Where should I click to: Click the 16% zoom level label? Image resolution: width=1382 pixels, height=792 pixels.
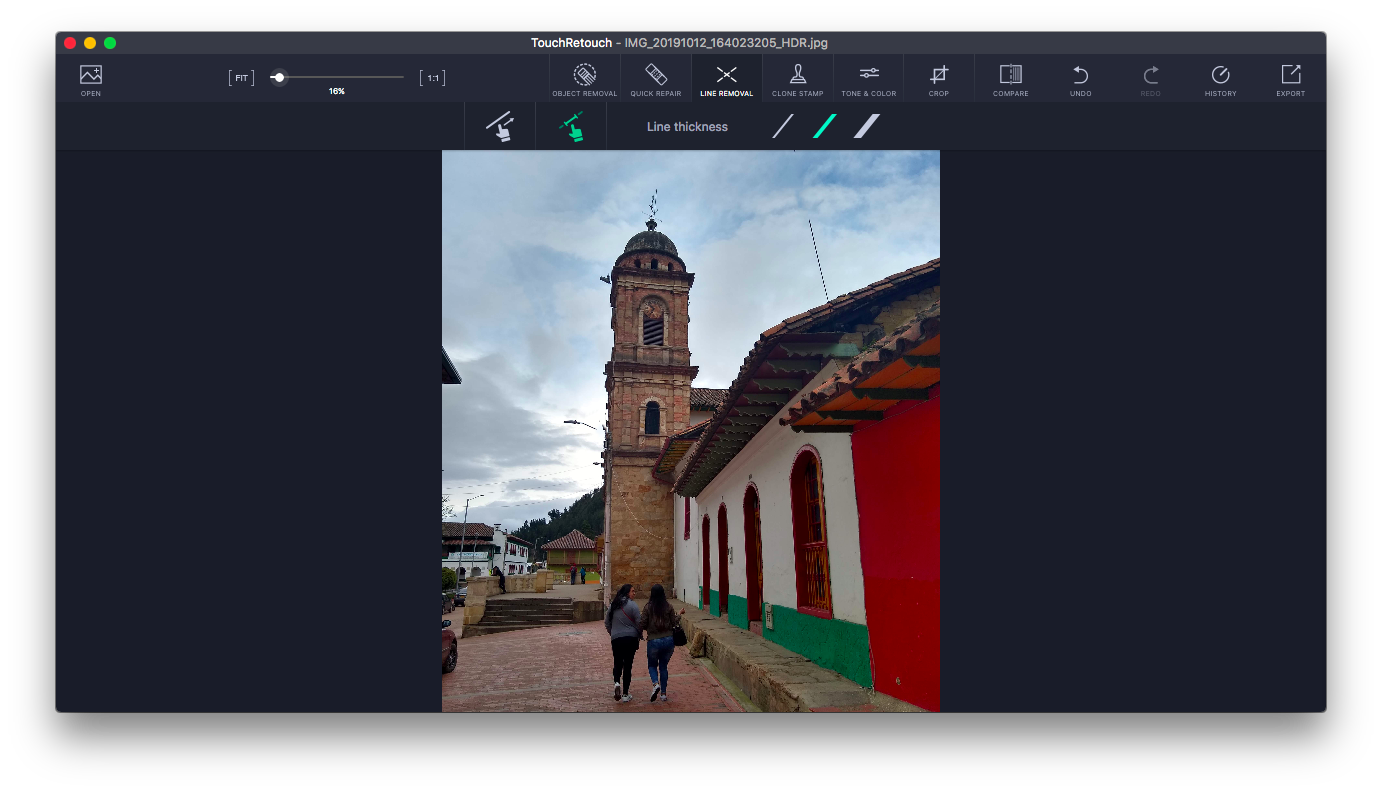point(337,91)
